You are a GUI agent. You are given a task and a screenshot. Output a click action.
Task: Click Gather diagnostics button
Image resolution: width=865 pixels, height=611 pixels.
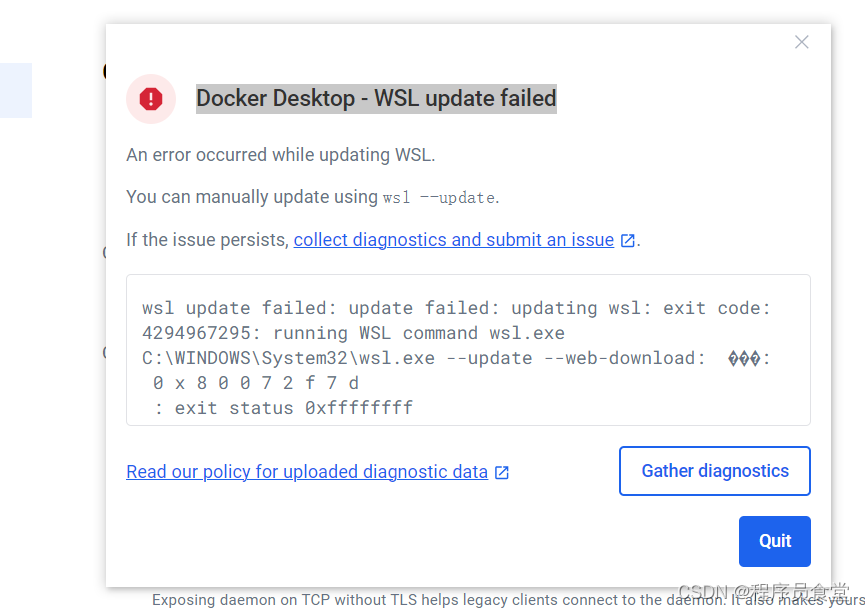pyautogui.click(x=715, y=471)
